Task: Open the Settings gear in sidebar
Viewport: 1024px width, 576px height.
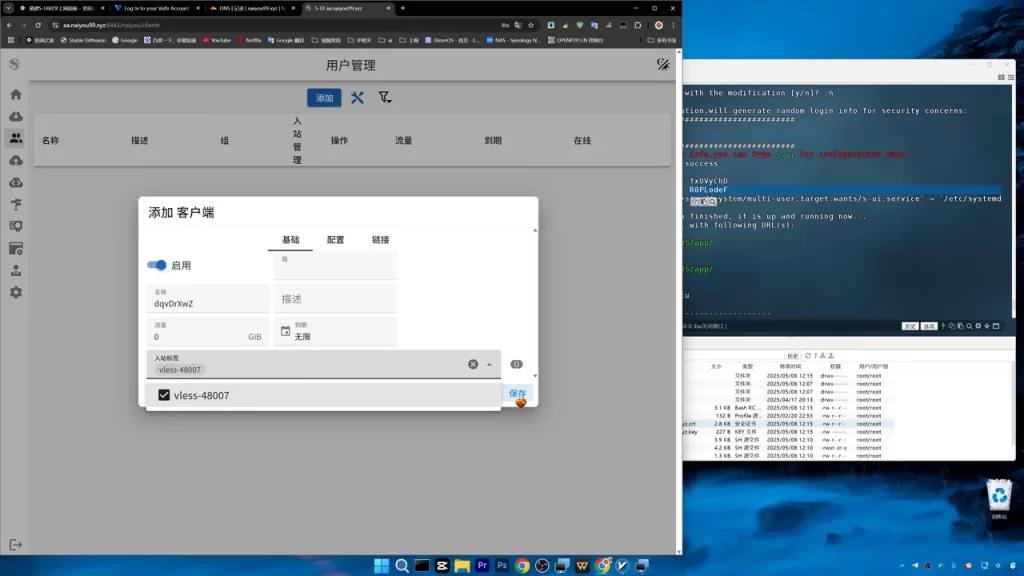Action: click(16, 293)
